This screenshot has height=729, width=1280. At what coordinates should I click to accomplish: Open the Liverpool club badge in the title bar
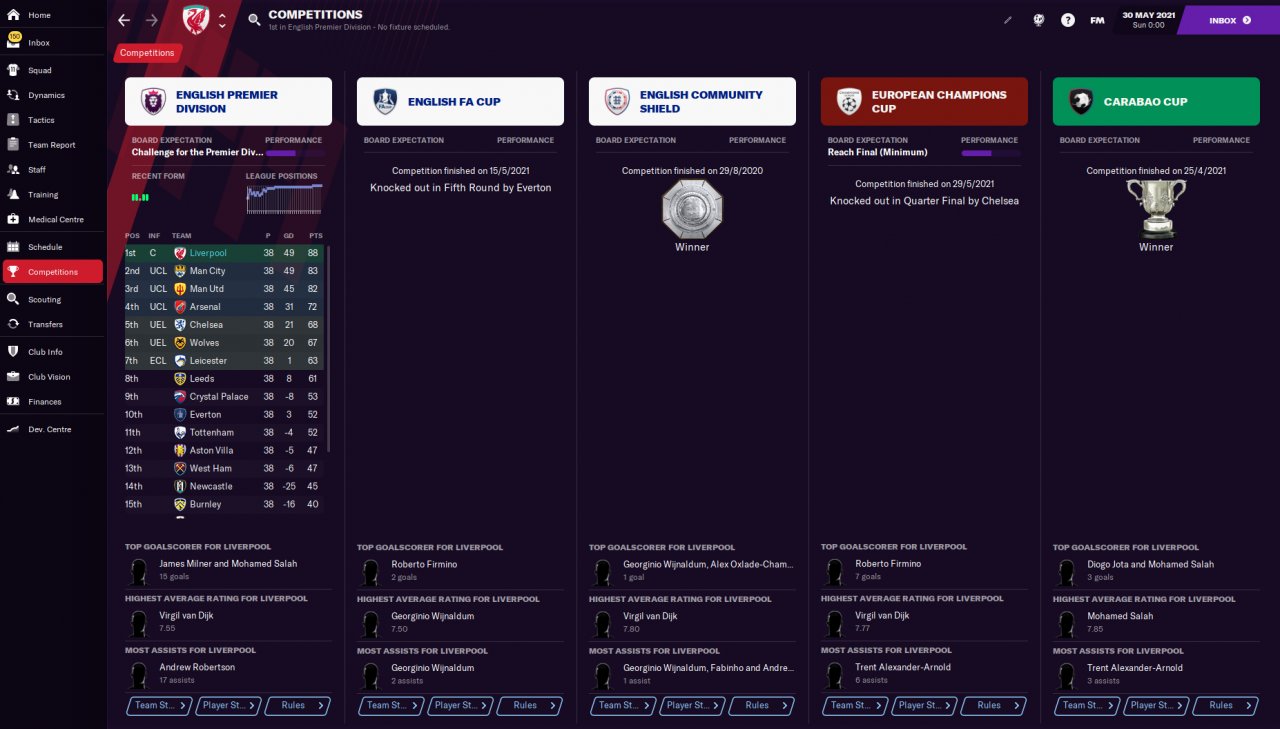tap(196, 19)
